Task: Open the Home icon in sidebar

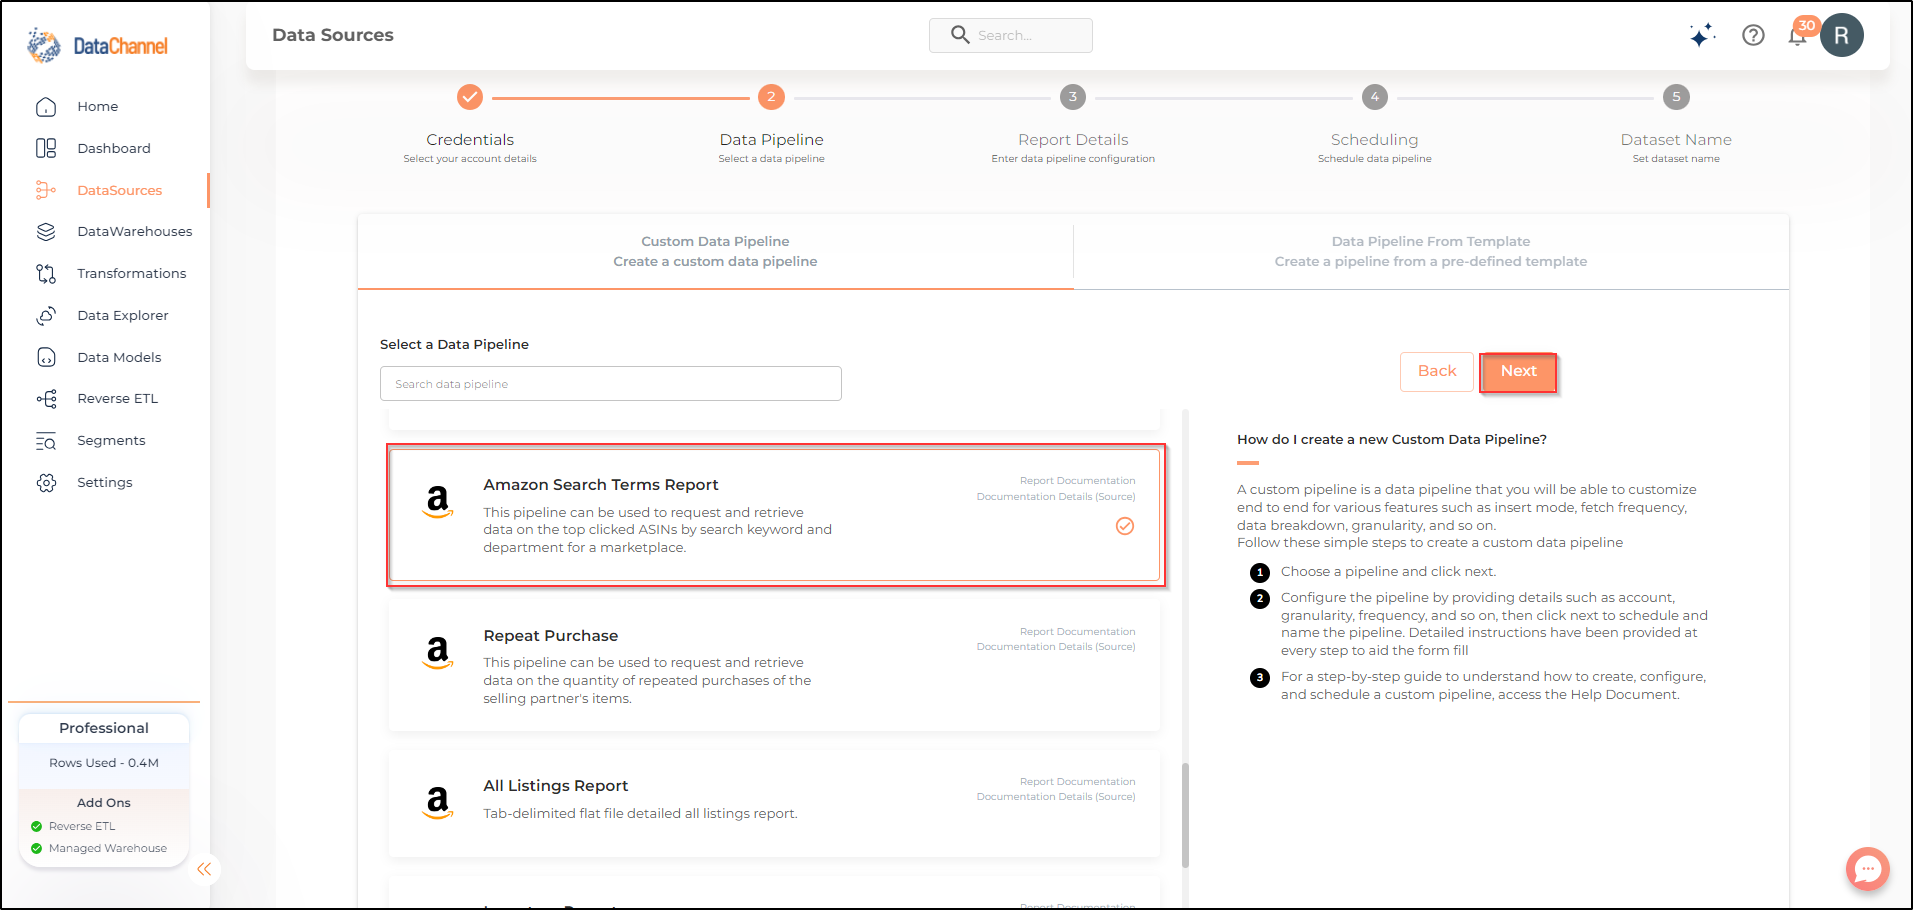Action: 46,107
